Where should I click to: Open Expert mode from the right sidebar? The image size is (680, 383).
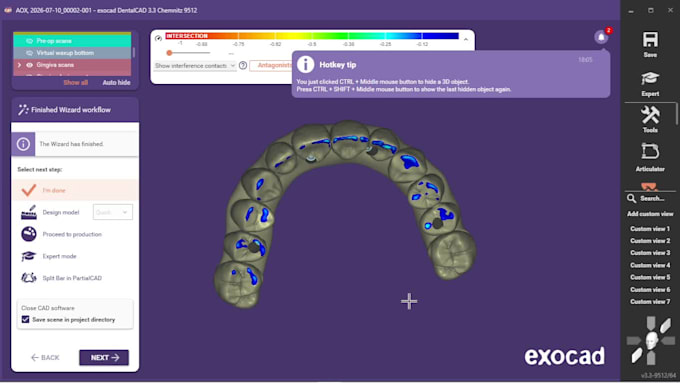tap(650, 83)
